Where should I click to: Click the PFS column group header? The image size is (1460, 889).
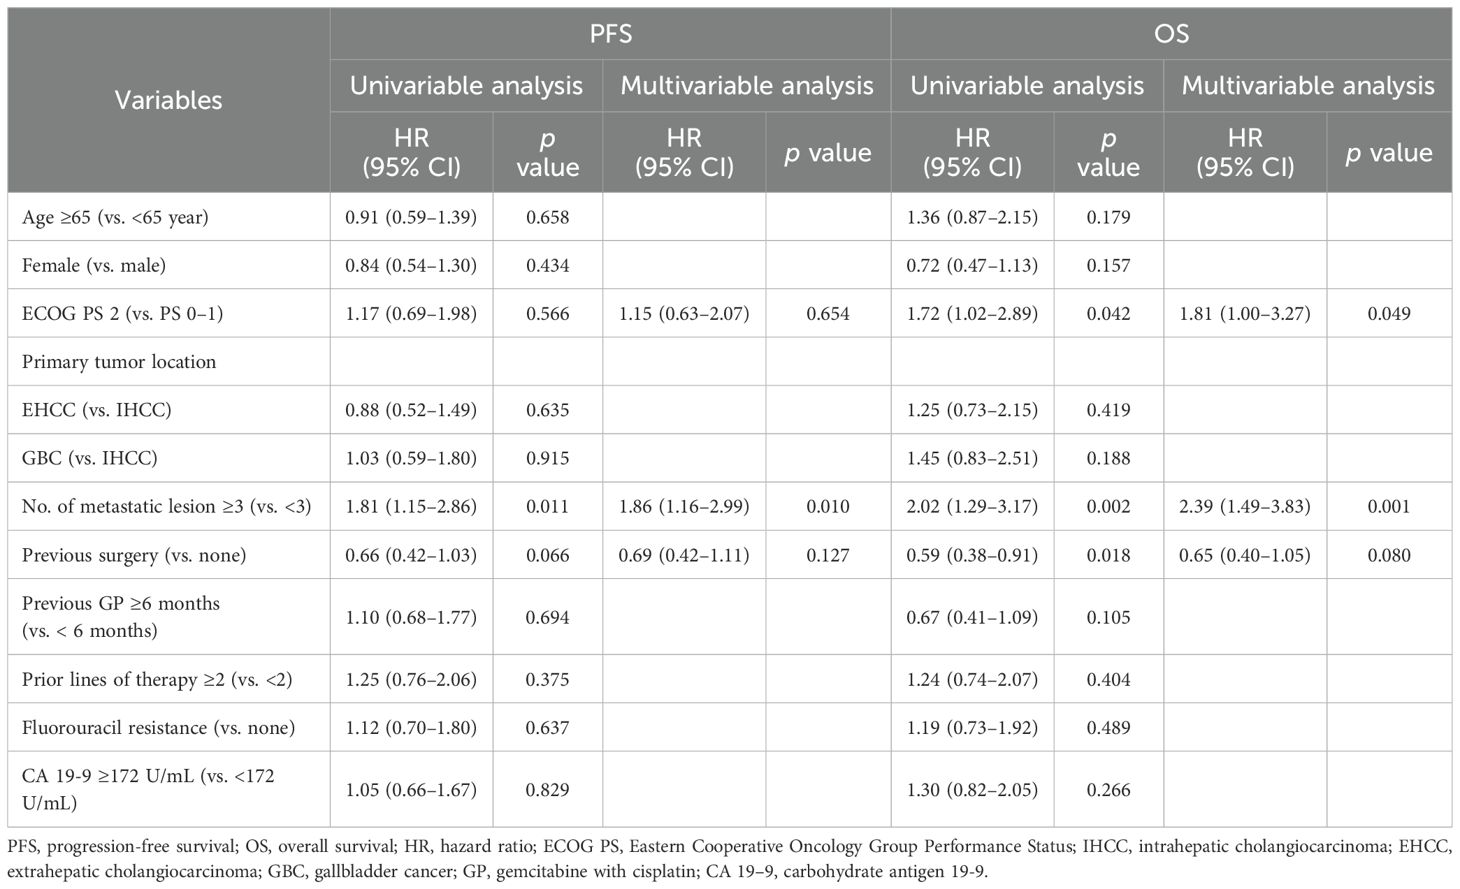point(610,33)
